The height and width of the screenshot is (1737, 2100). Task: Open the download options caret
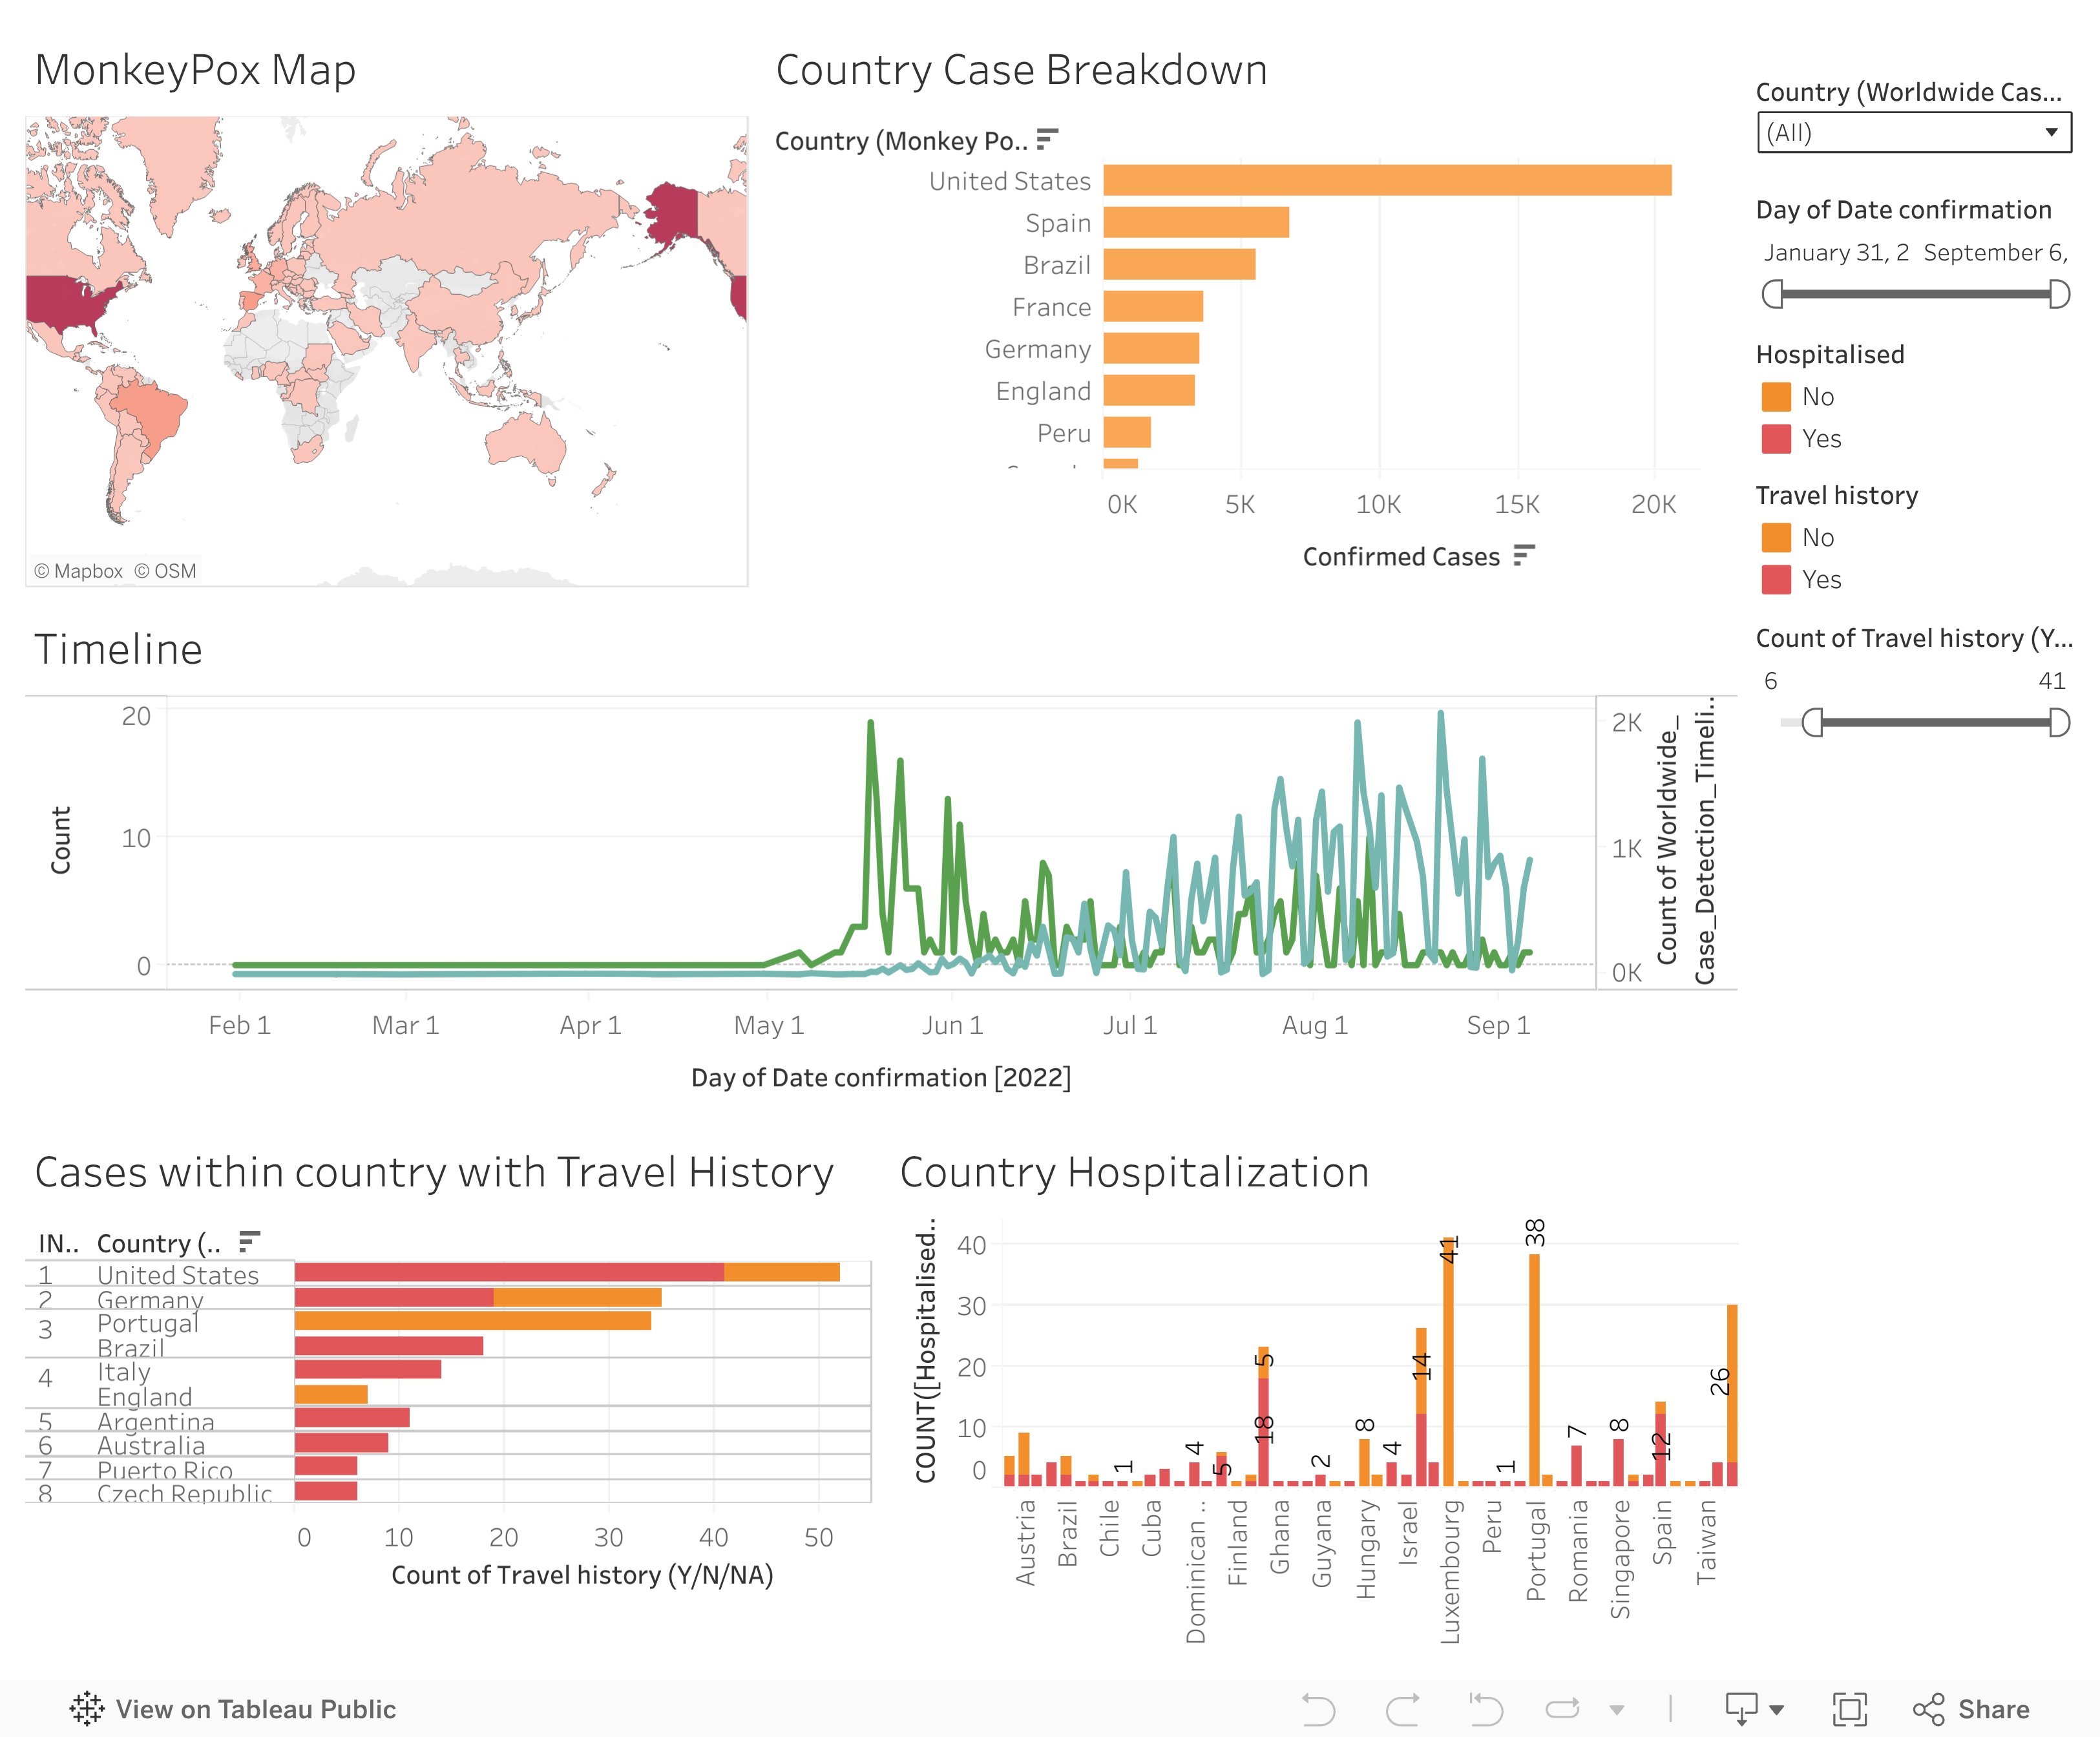click(1777, 1710)
